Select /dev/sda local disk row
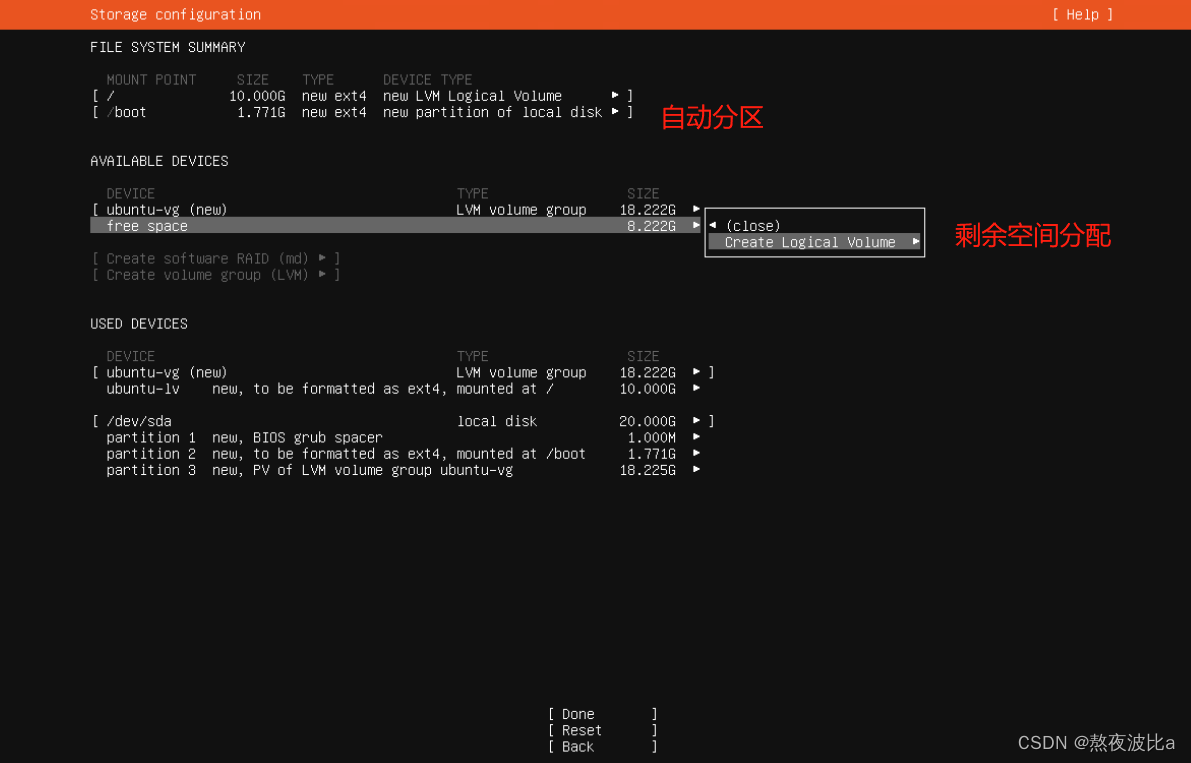This screenshot has width=1191, height=763. click(403, 421)
